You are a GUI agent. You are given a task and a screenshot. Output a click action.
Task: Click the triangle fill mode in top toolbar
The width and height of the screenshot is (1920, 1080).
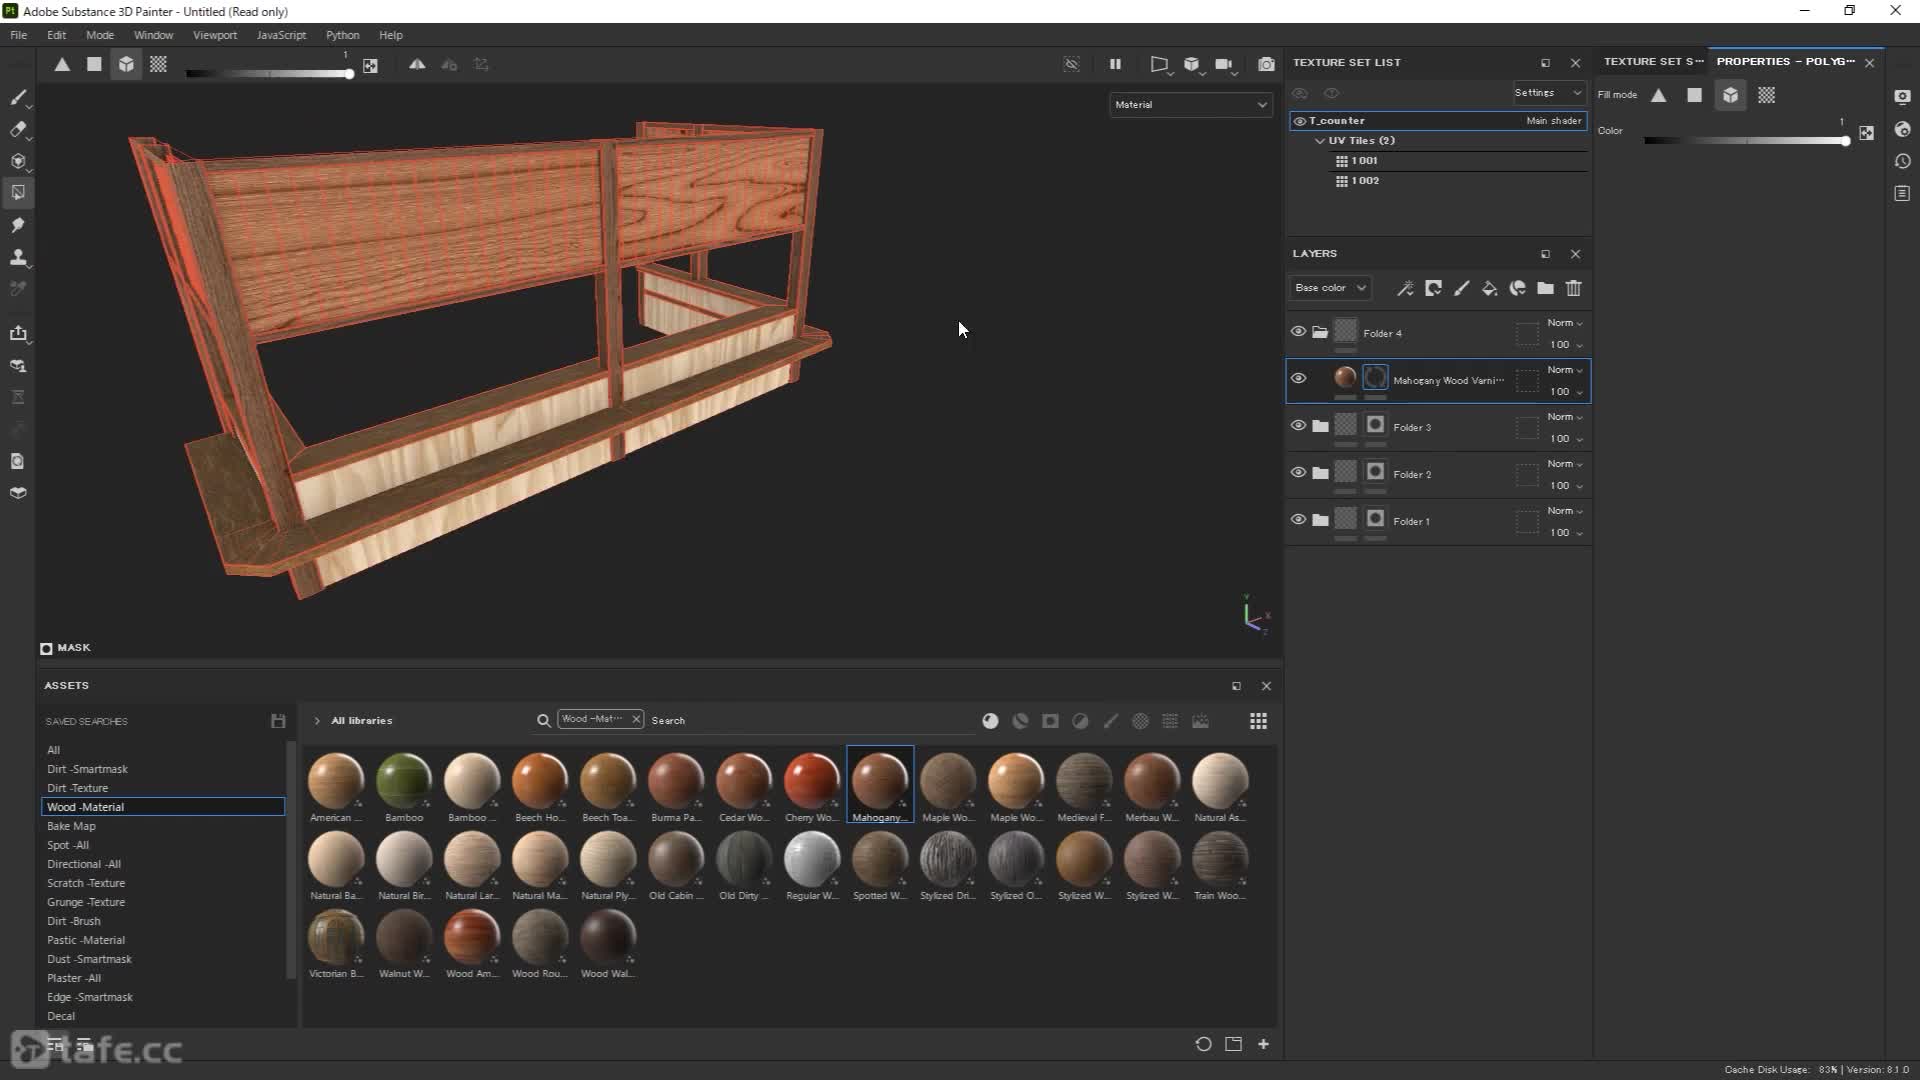[62, 64]
